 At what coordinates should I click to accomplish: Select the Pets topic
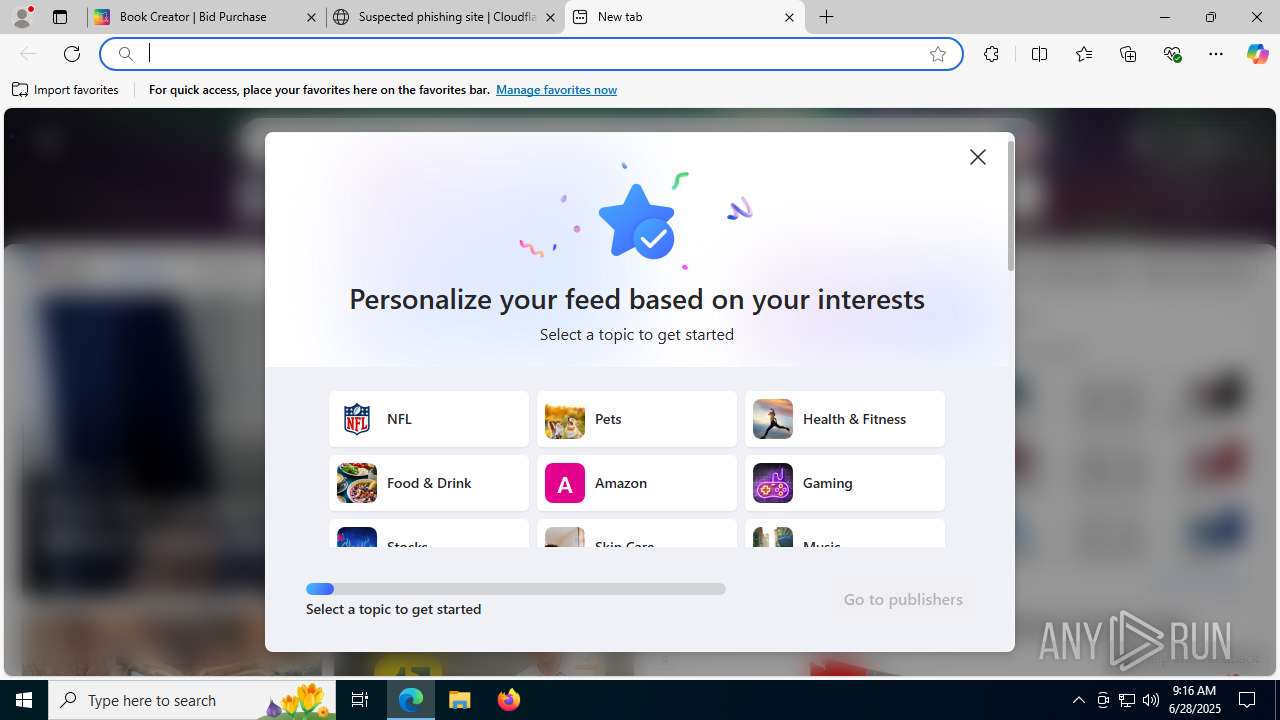[637, 419]
